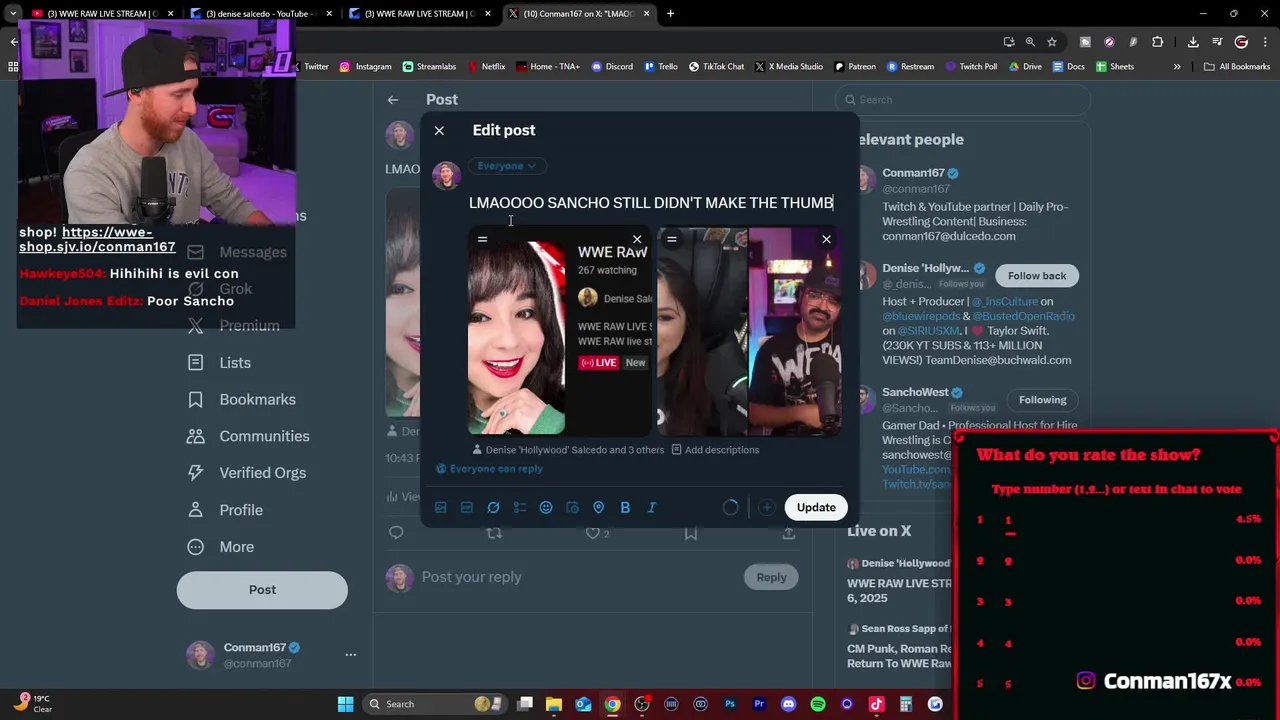Click tagged people Denise 'Hollywood' Salcedo and 3 others
The width and height of the screenshot is (1280, 720).
click(567, 450)
